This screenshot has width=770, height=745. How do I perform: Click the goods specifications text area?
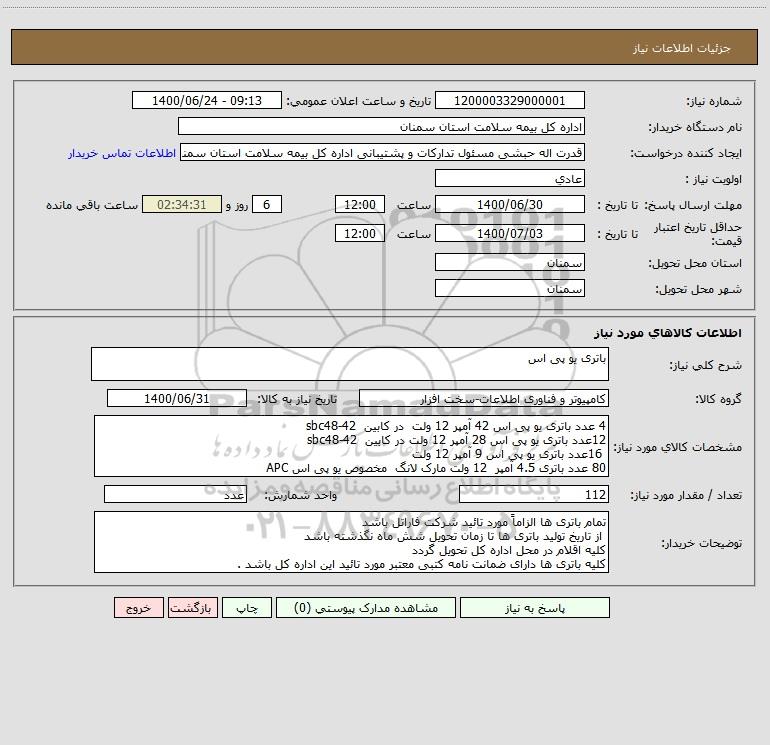[x=351, y=446]
